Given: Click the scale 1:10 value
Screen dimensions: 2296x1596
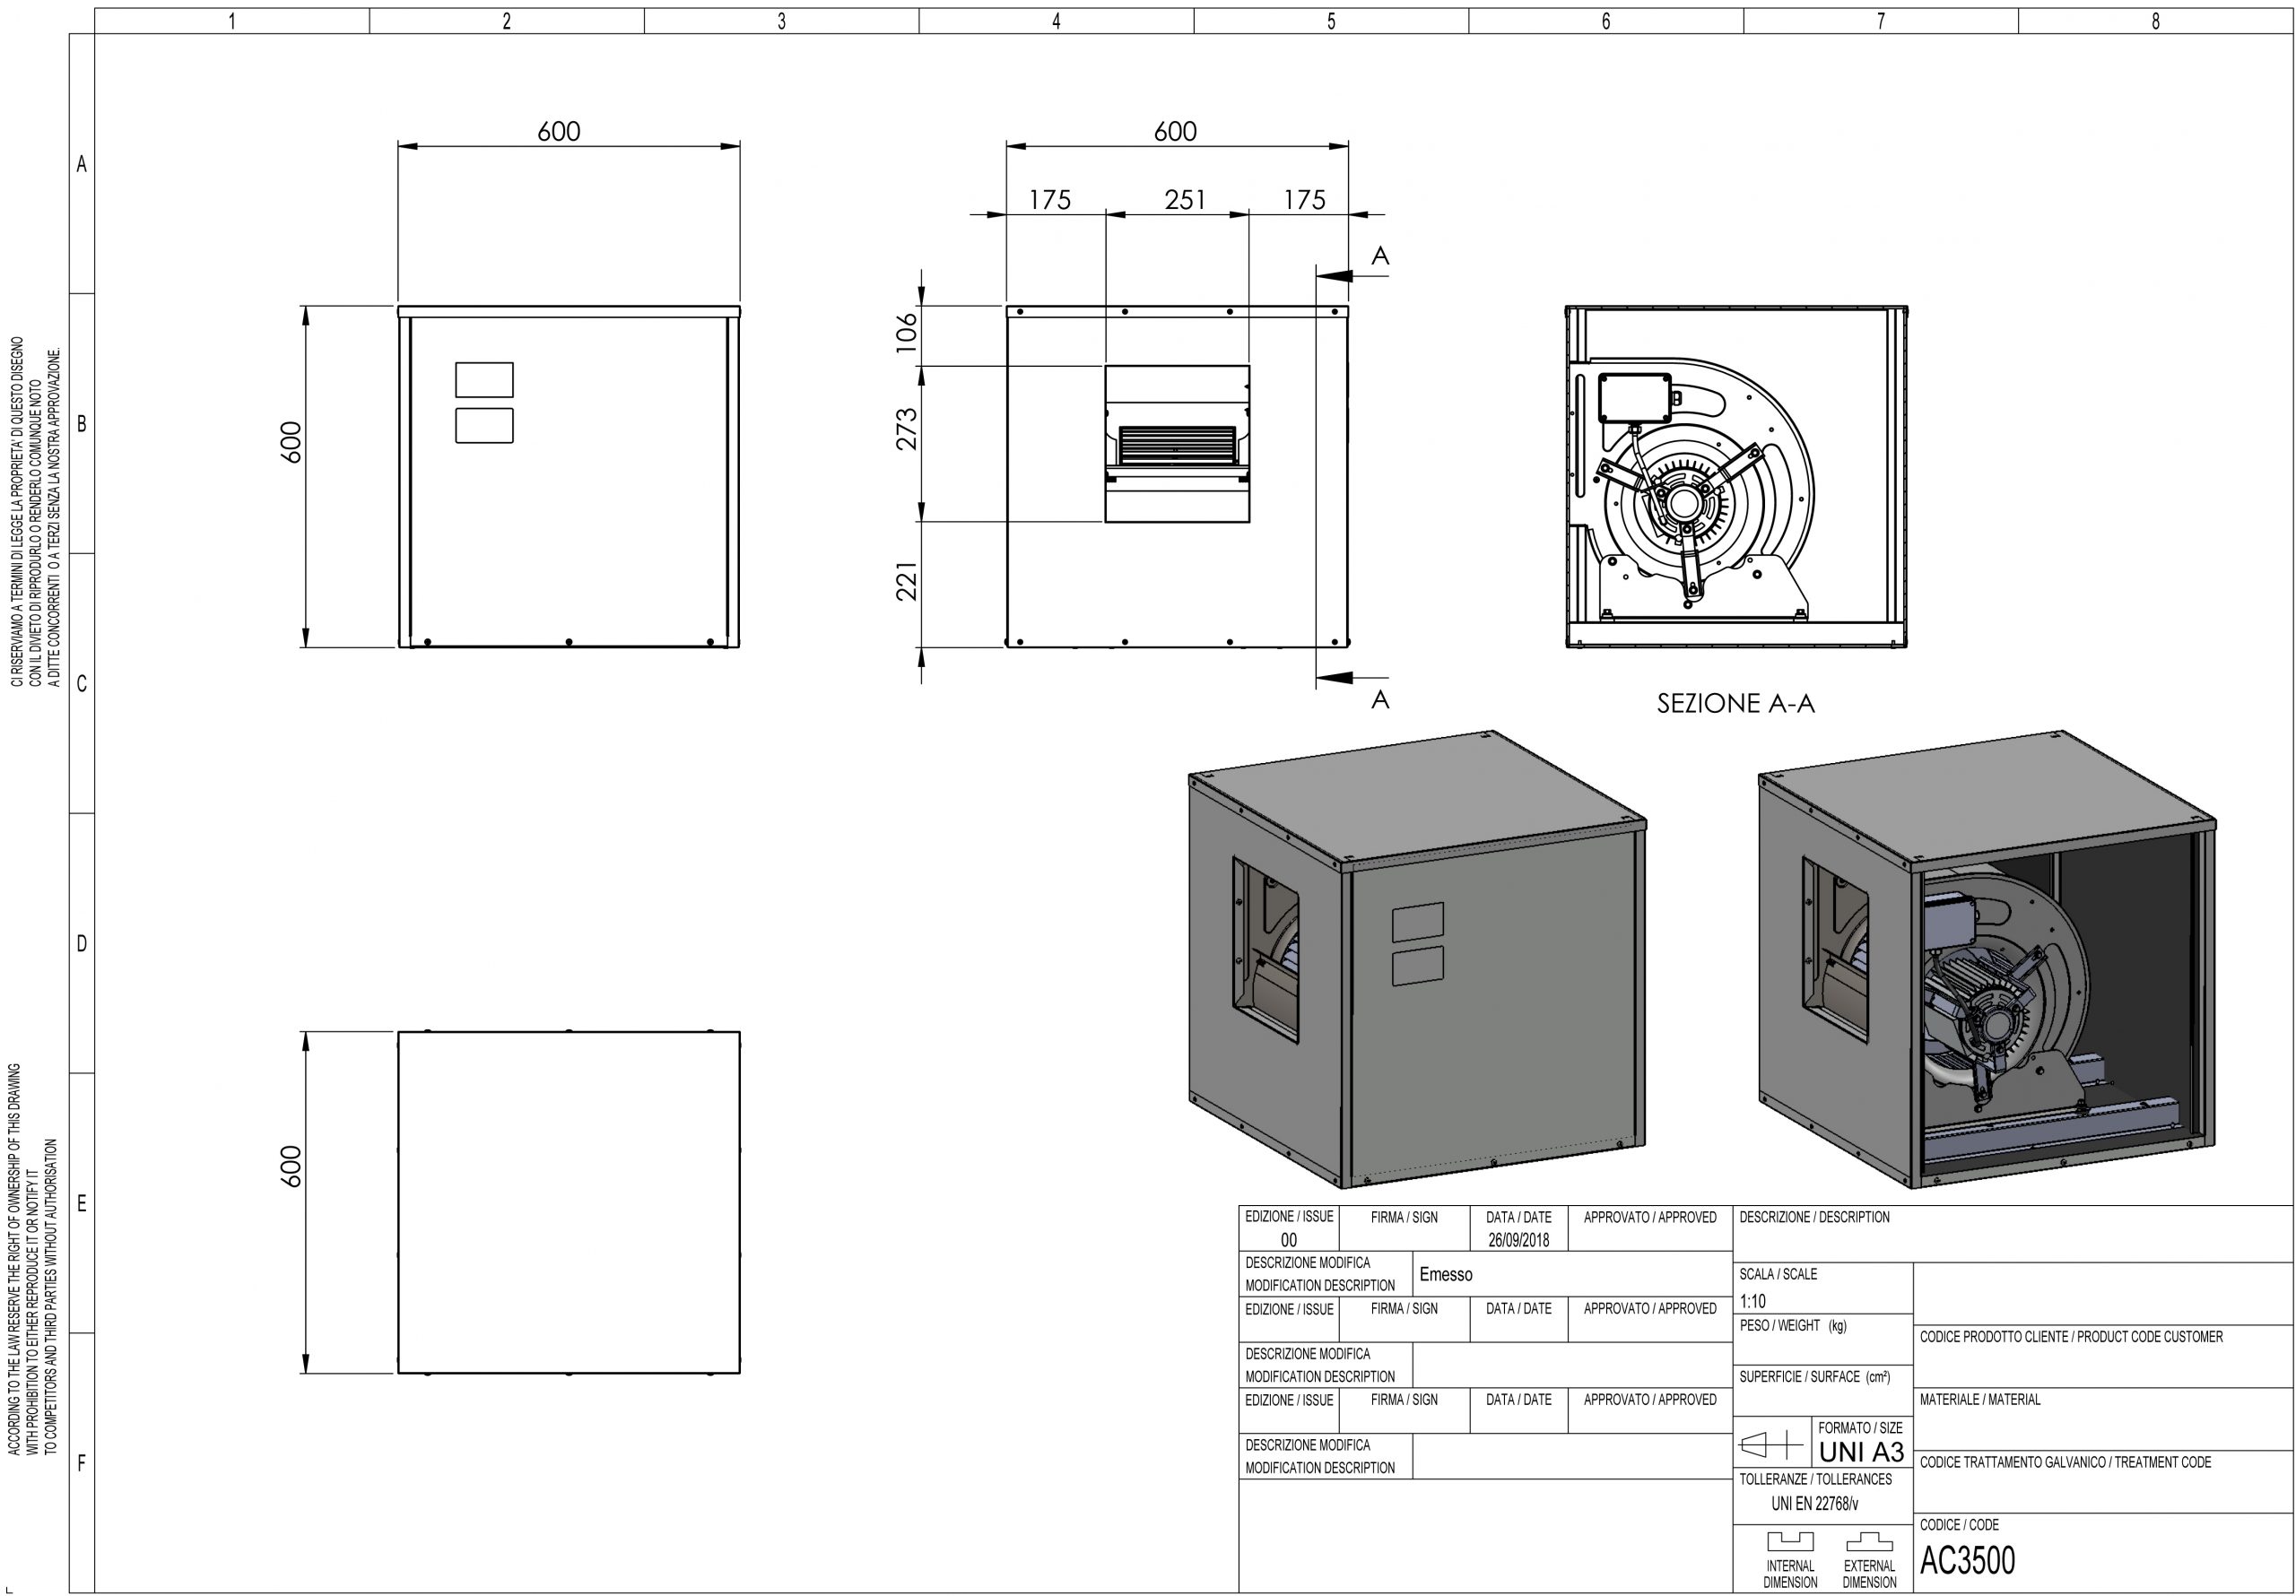Looking at the screenshot, I should [1753, 1301].
